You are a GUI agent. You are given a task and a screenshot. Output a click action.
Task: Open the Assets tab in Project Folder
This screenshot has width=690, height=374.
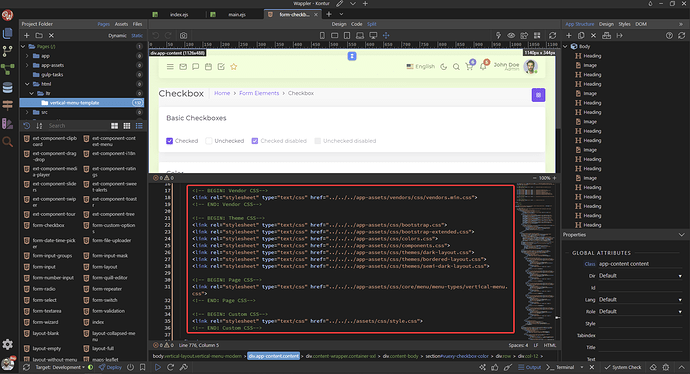(121, 24)
